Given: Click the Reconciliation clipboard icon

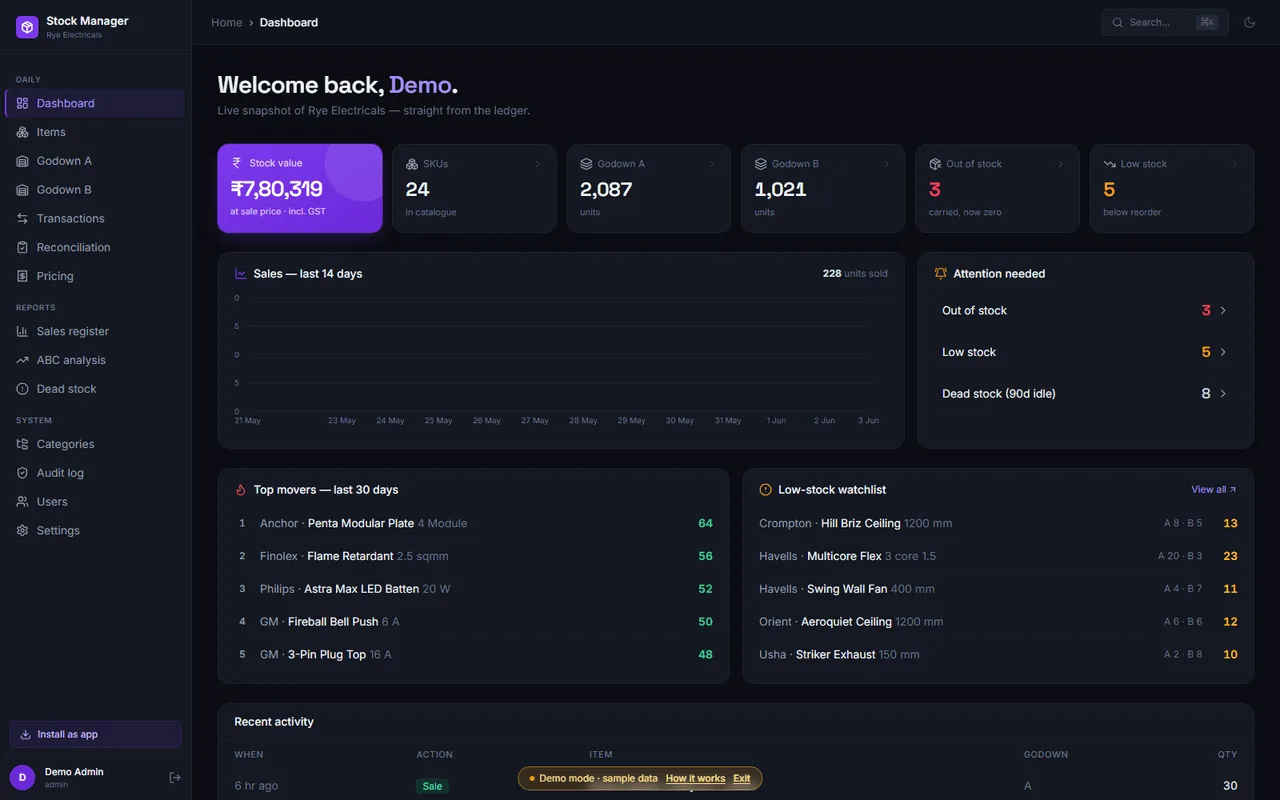Looking at the screenshot, I should 22,247.
